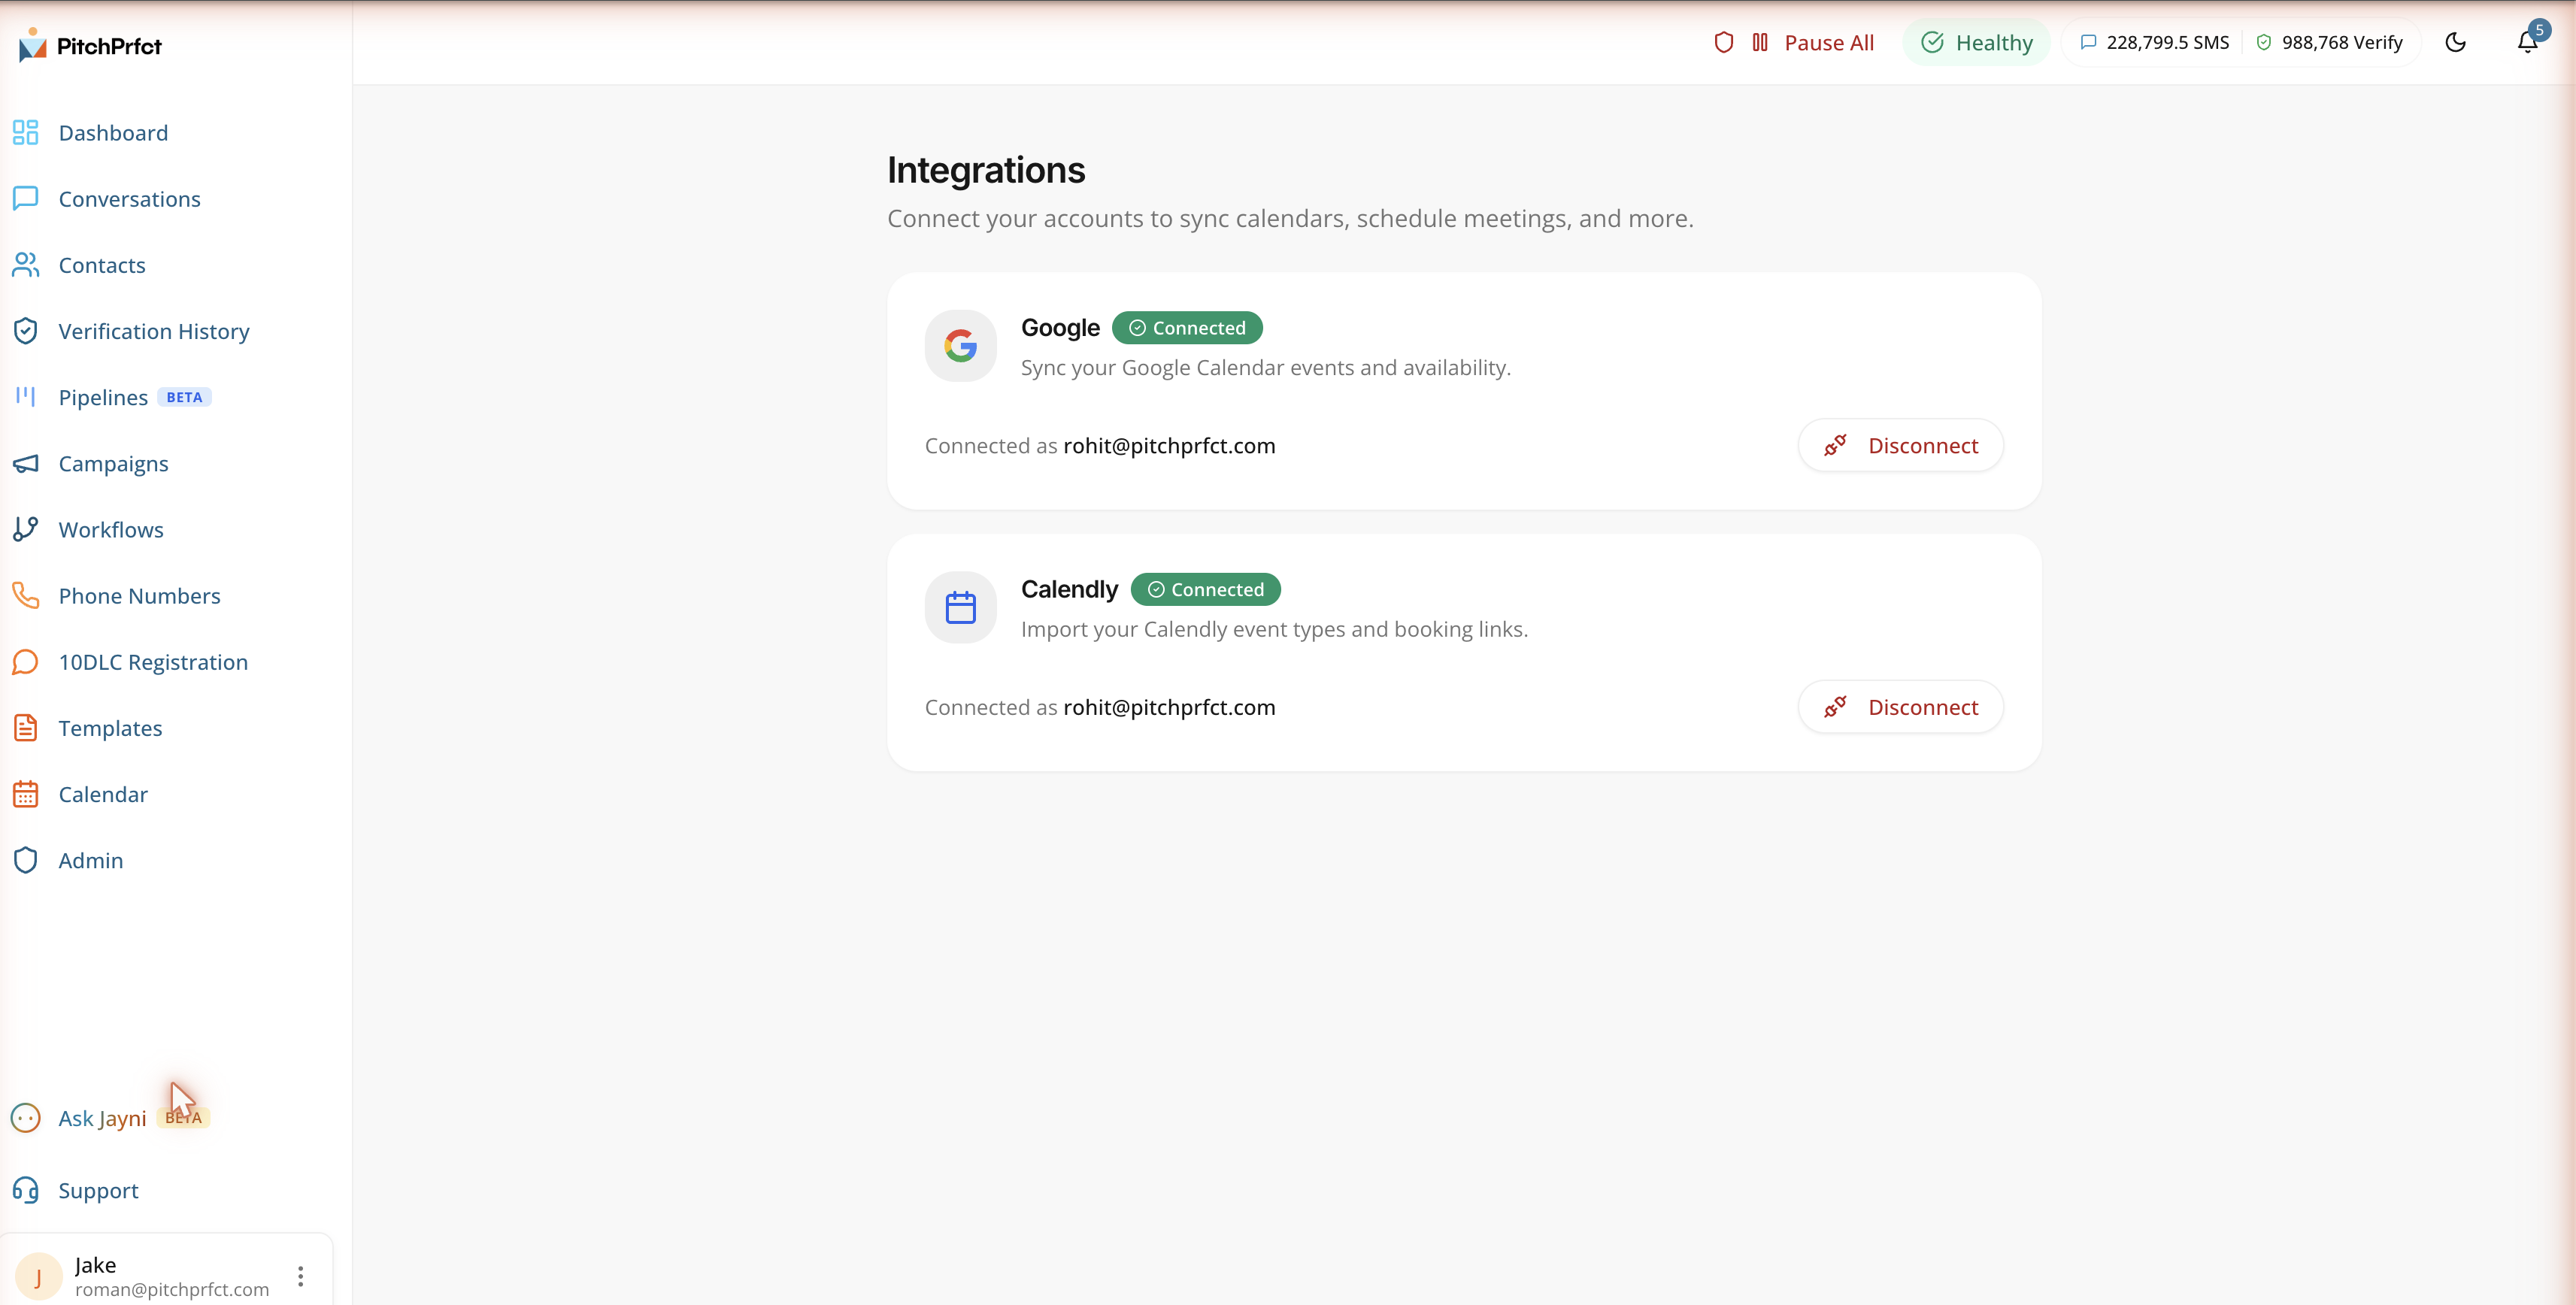Open the Admin page
This screenshot has height=1305, width=2576.
pyautogui.click(x=91, y=860)
